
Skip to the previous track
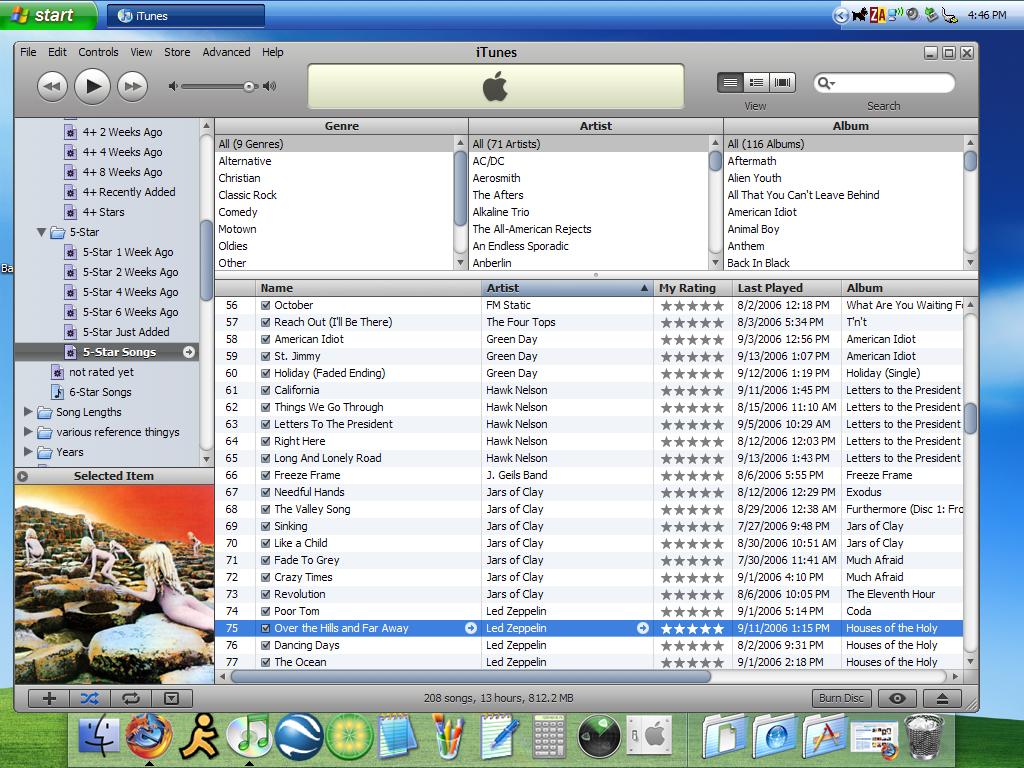point(52,86)
